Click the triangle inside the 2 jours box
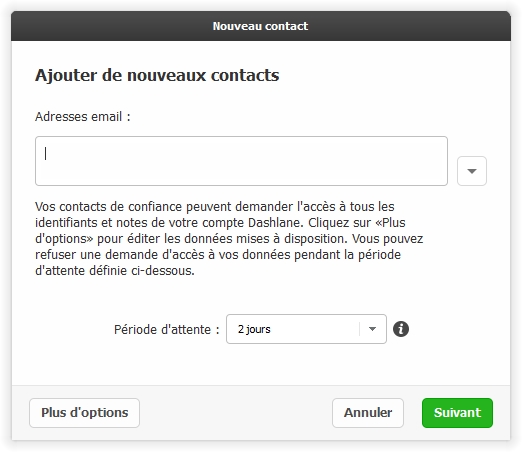 coord(372,329)
